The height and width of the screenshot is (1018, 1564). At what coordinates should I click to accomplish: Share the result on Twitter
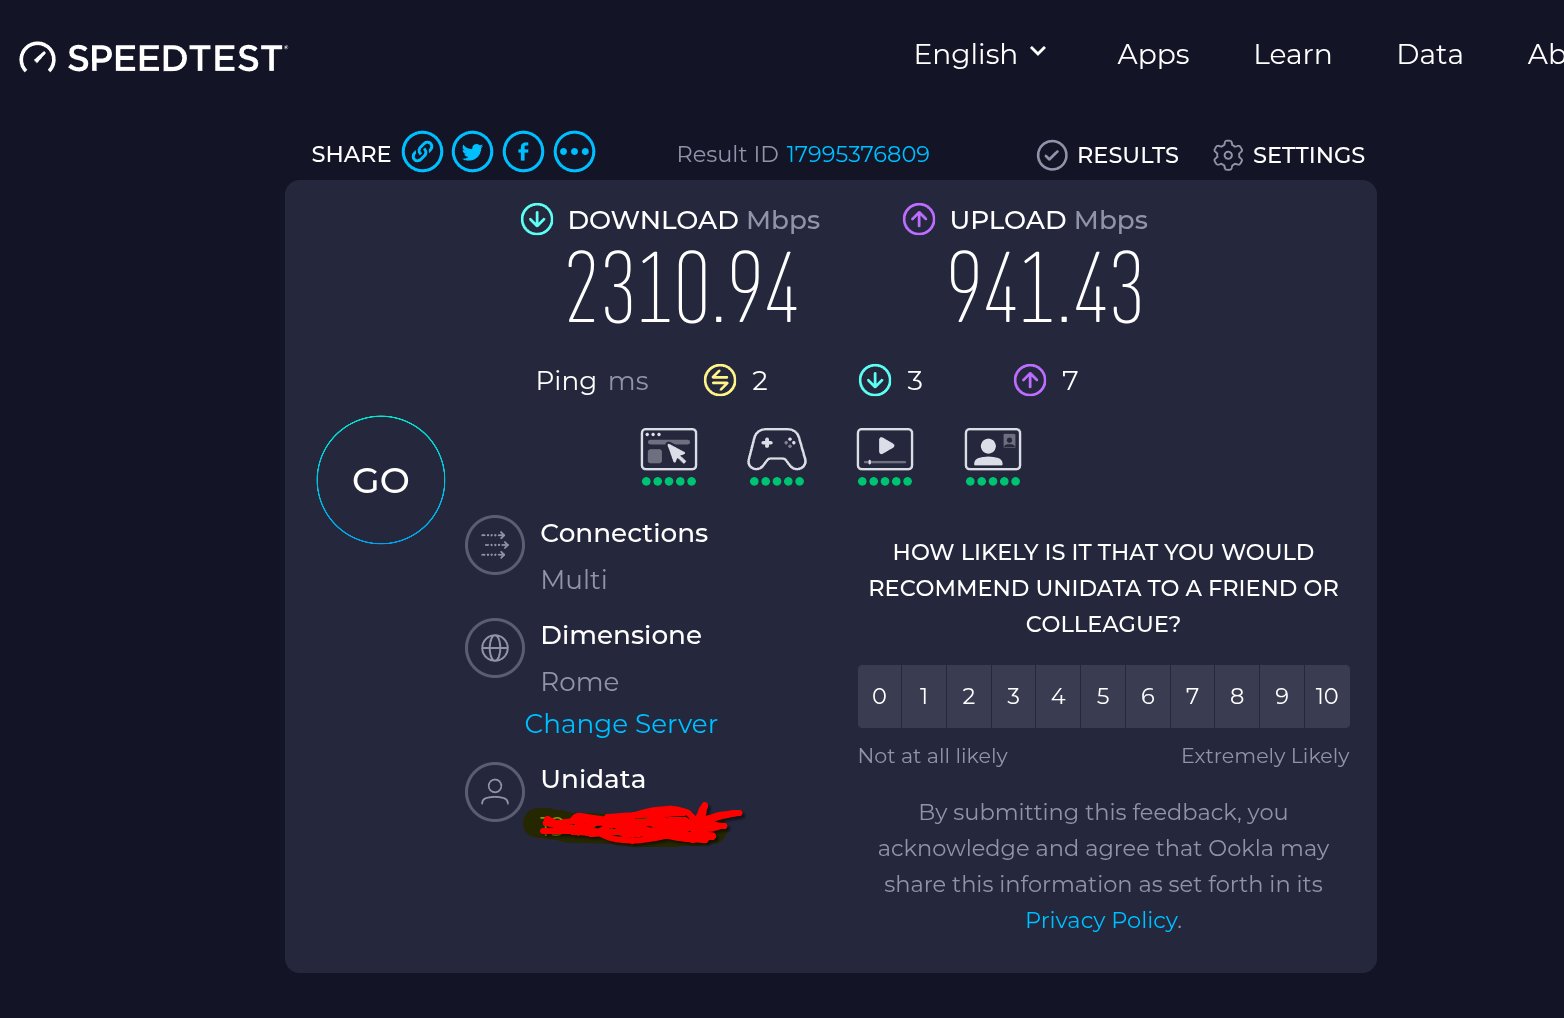pyautogui.click(x=473, y=153)
